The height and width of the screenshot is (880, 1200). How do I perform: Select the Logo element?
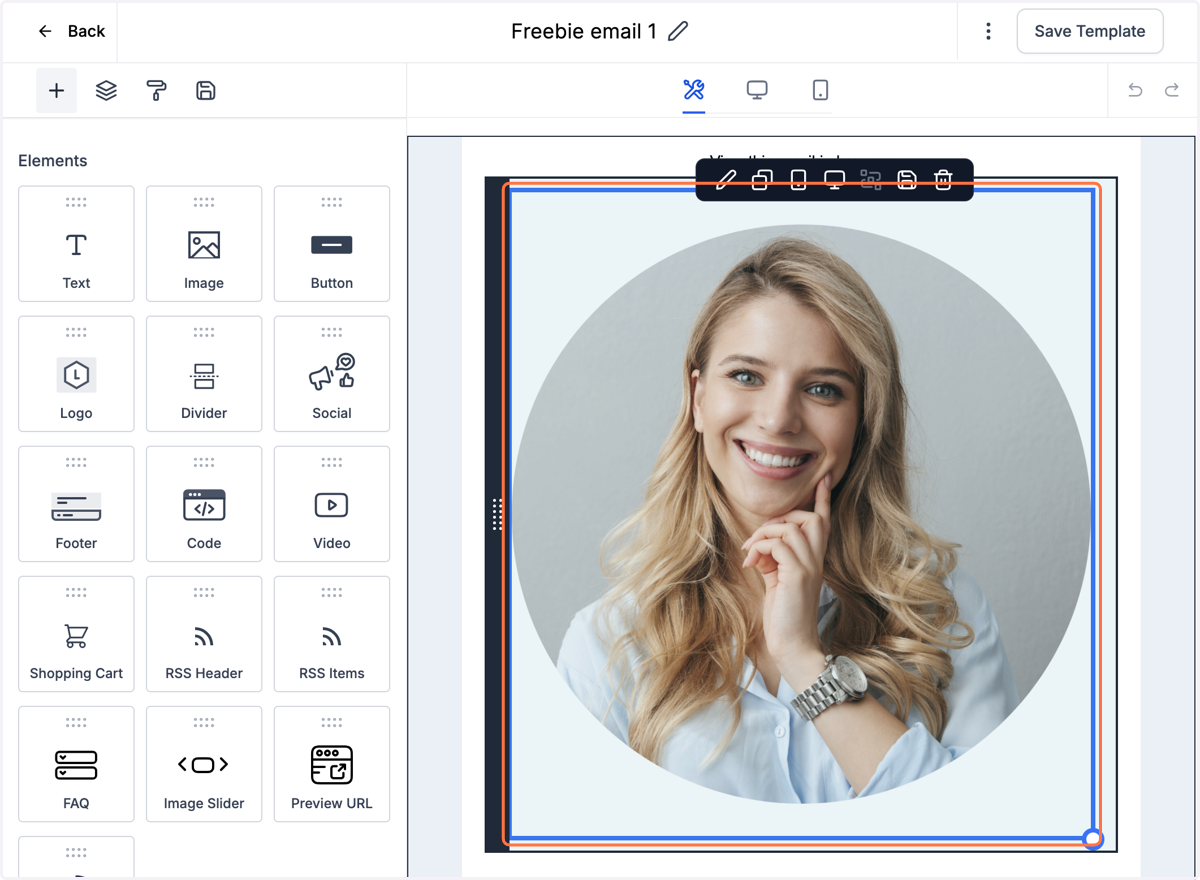tap(76, 374)
